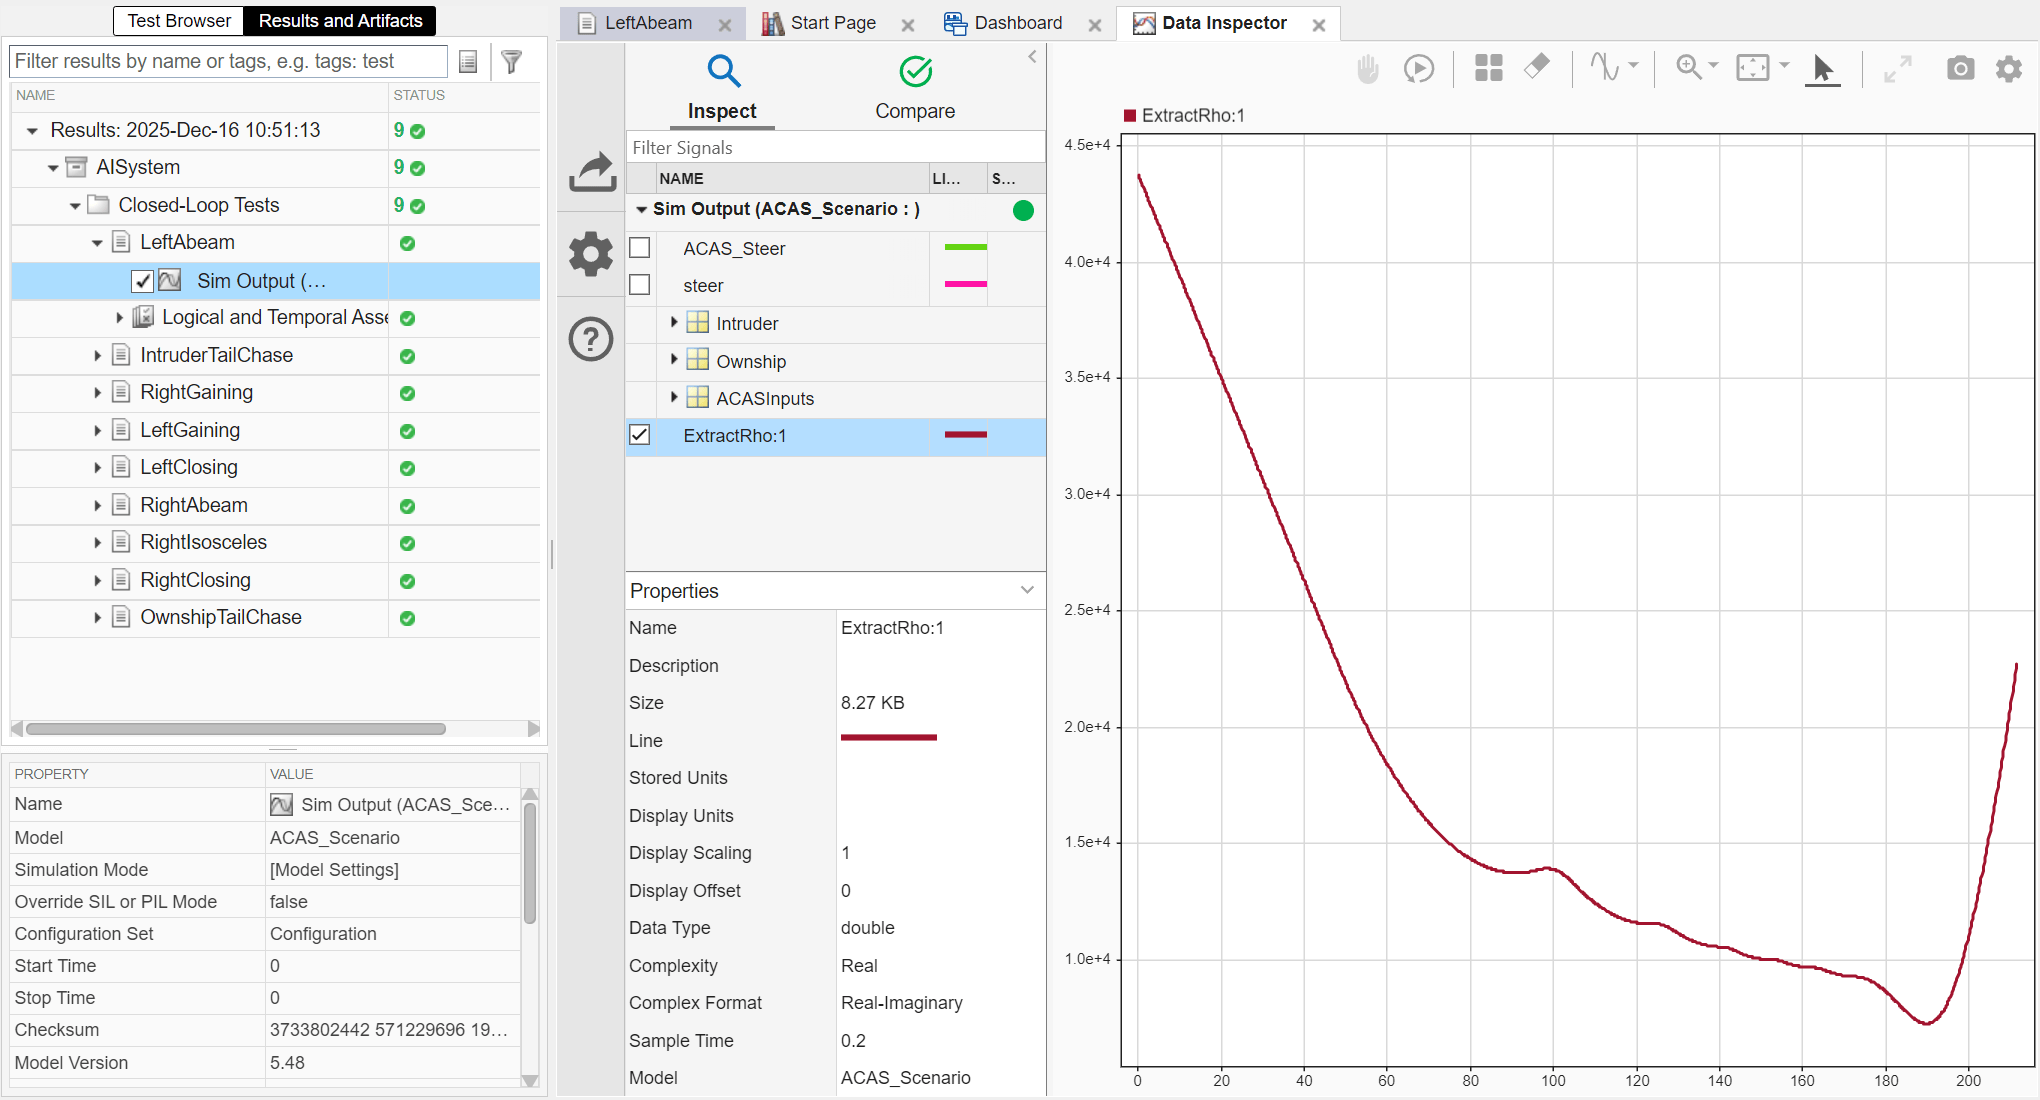This screenshot has width=2040, height=1100.
Task: Open the cursors dropdown arrow
Action: pos(1633,66)
